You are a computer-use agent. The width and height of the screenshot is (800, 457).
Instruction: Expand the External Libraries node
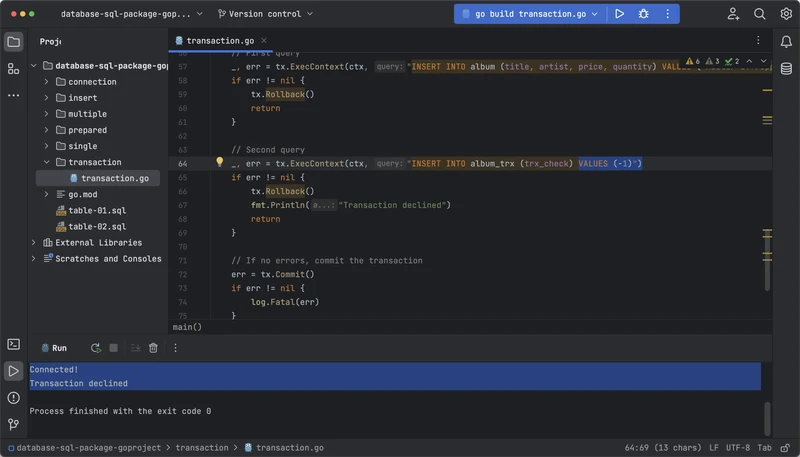(x=34, y=242)
